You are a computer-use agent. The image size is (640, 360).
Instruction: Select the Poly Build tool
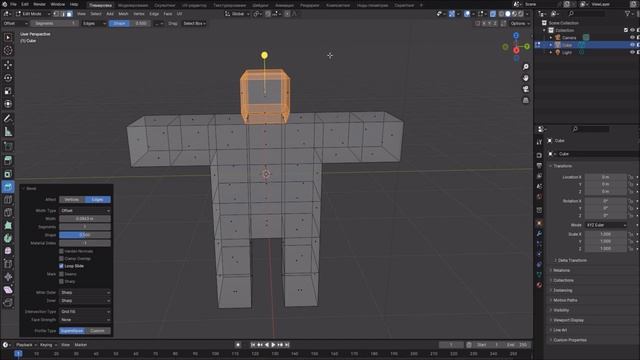8,226
